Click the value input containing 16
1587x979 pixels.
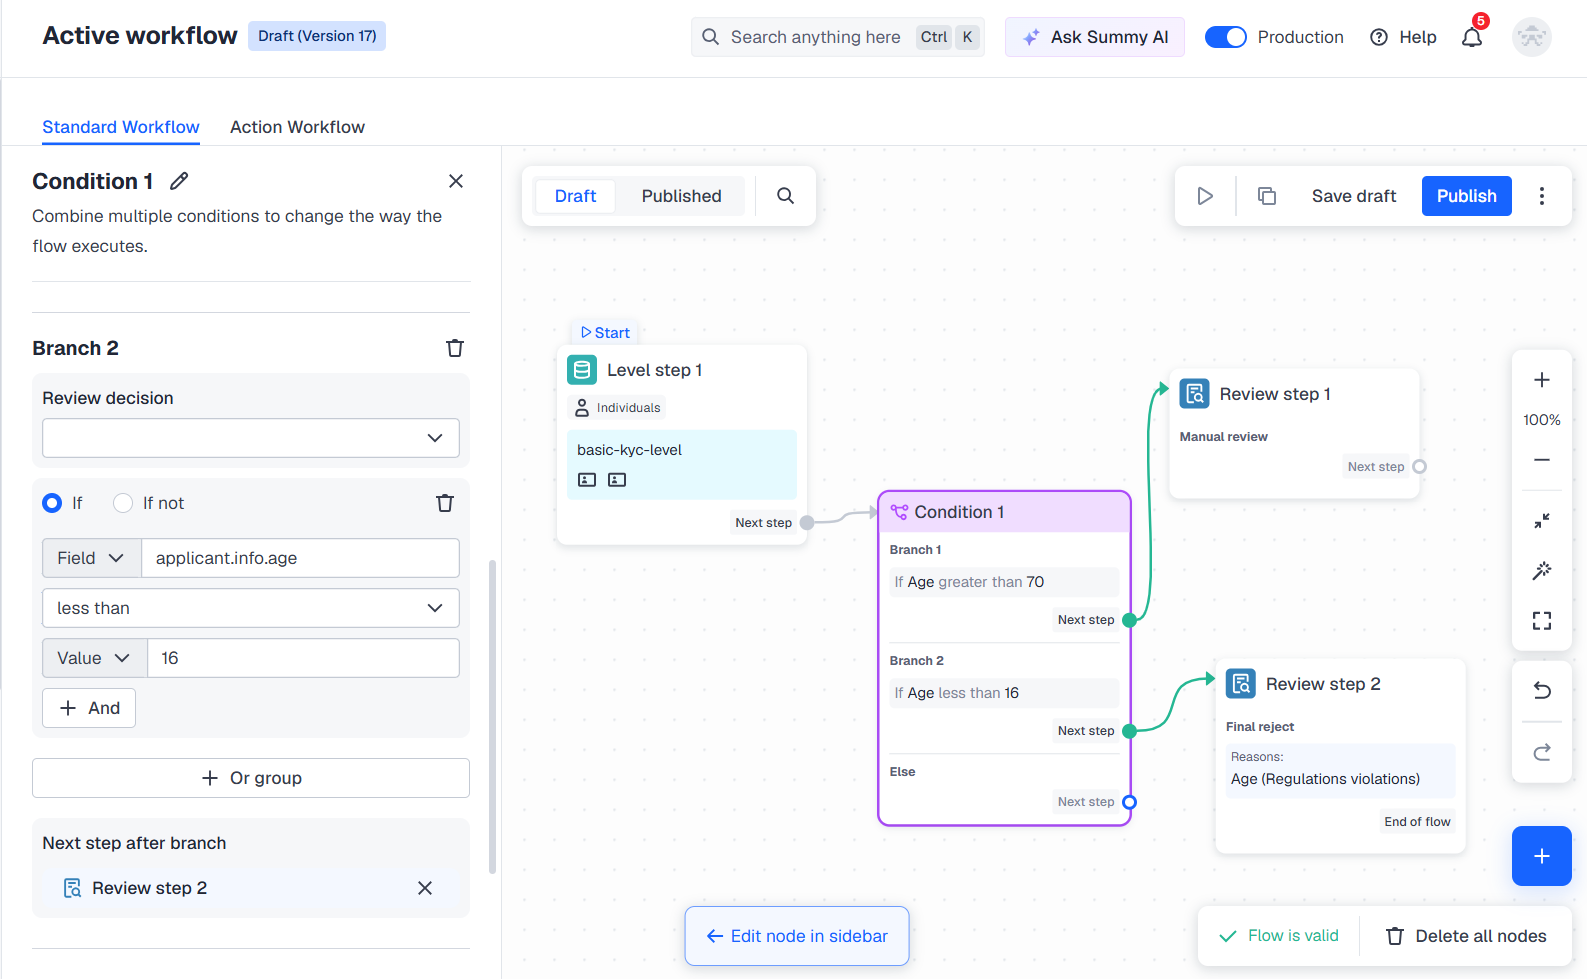click(304, 658)
